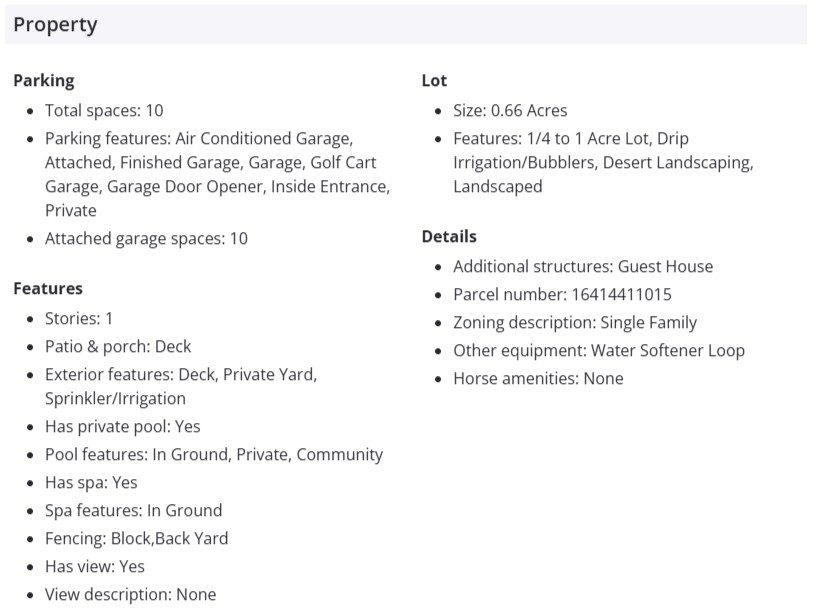Click View description: None entry
The height and width of the screenshot is (613, 835).
click(x=130, y=594)
